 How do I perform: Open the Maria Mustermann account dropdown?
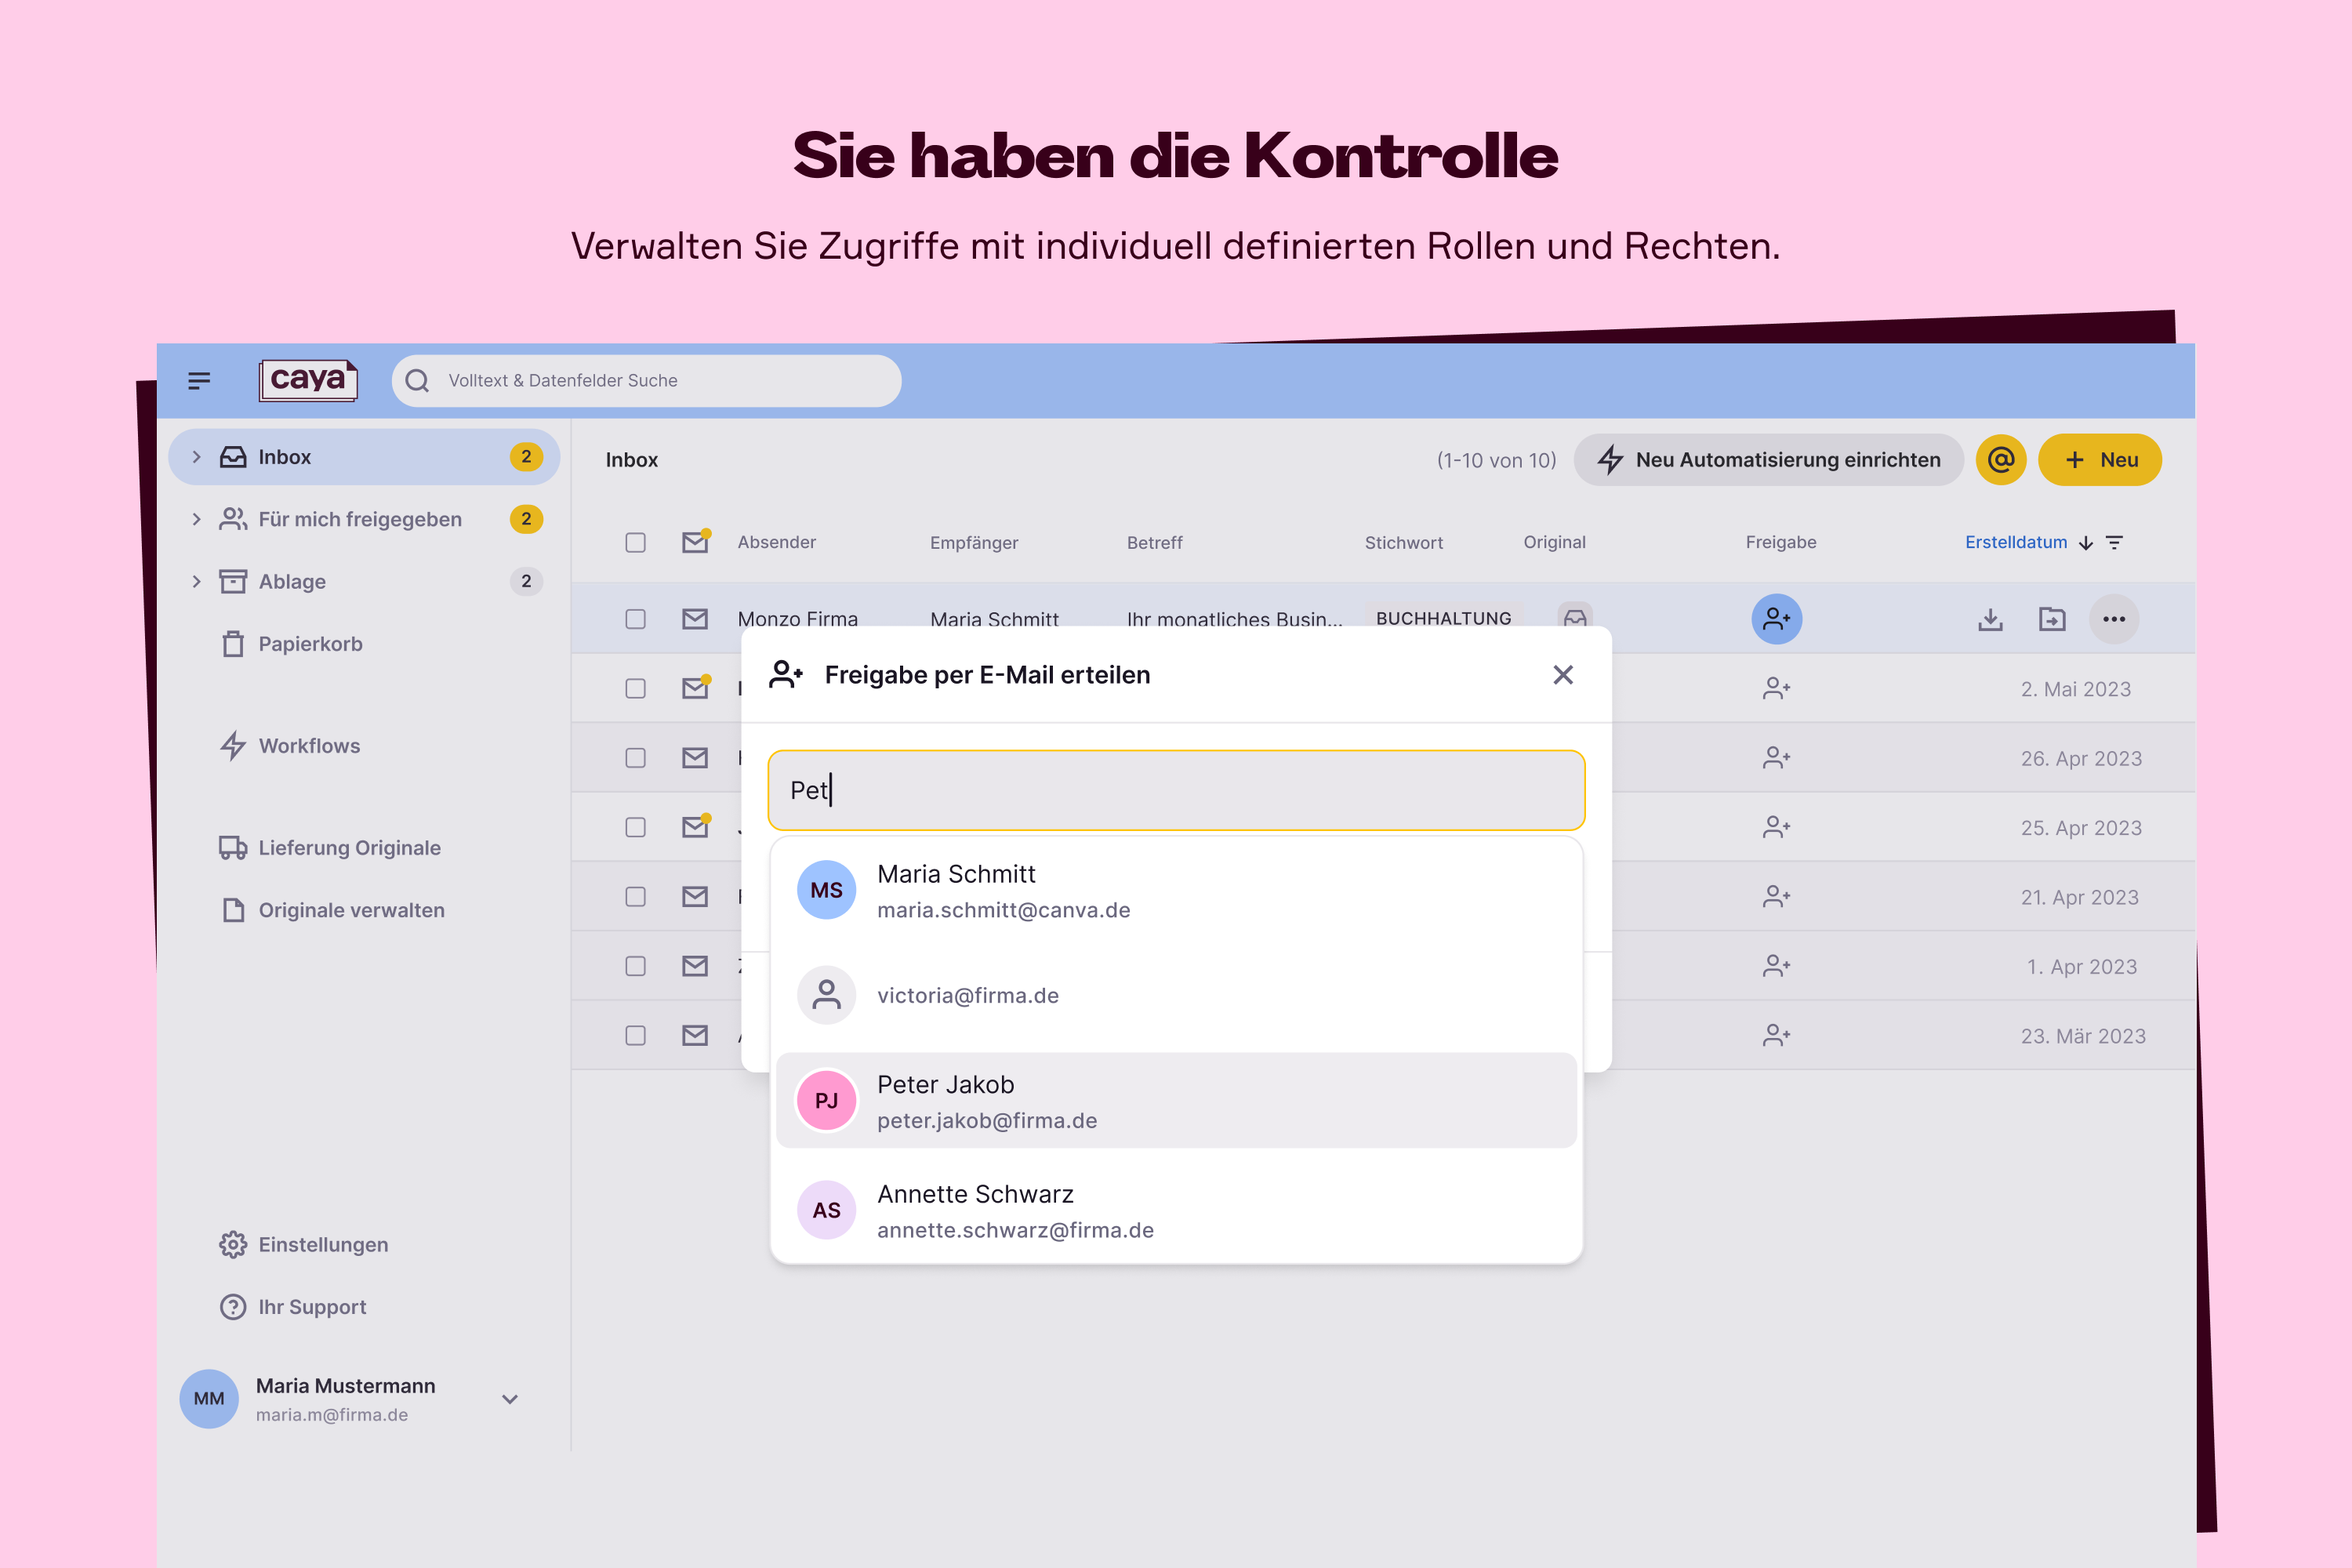click(x=510, y=1399)
